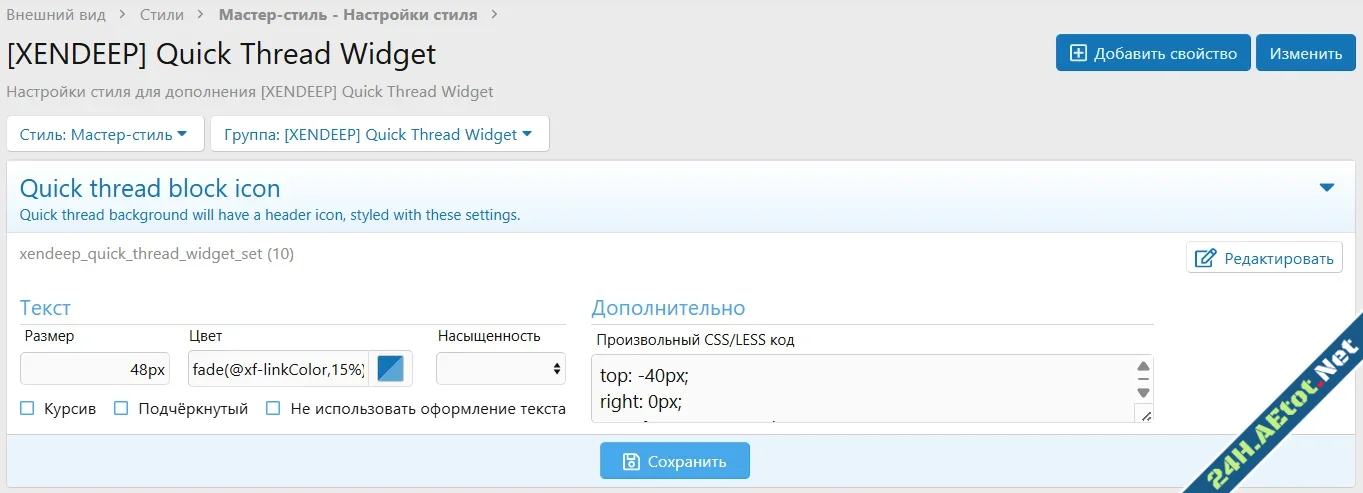This screenshot has height=493, width=1363.
Task: Collapse the Quick thread block icon section
Action: 1327,188
